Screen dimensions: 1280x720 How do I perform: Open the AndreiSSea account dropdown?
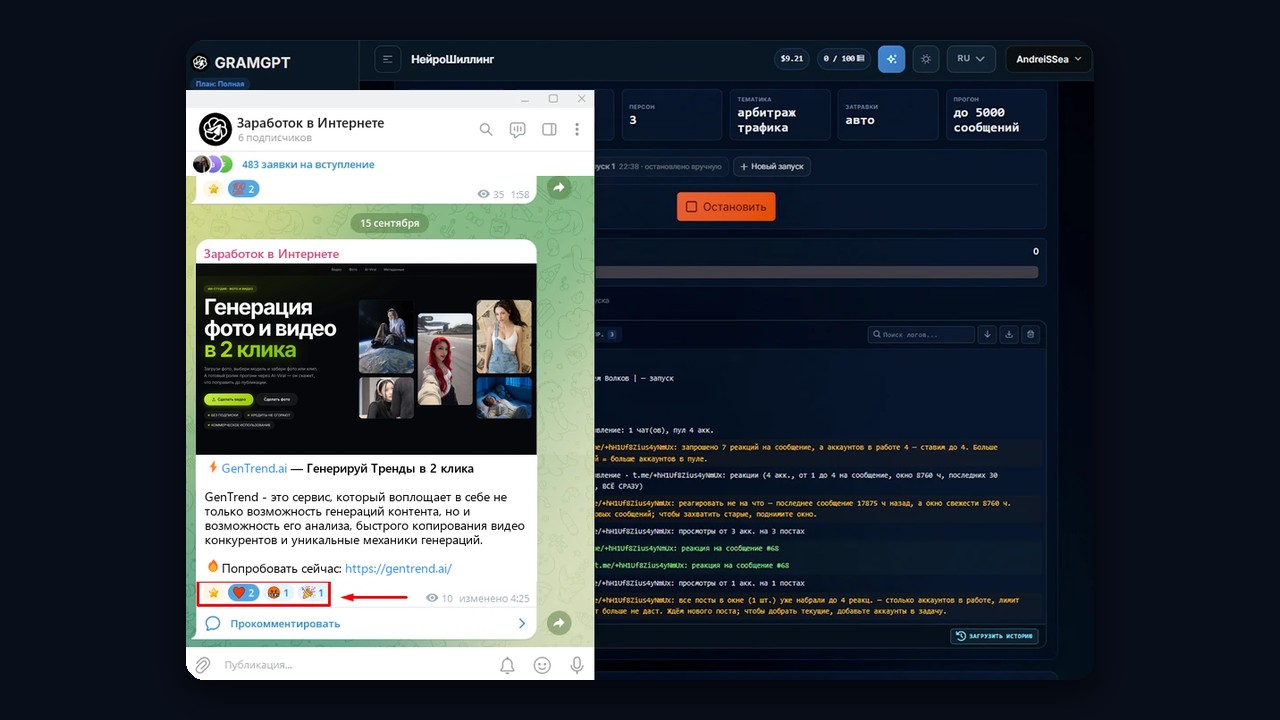1049,59
